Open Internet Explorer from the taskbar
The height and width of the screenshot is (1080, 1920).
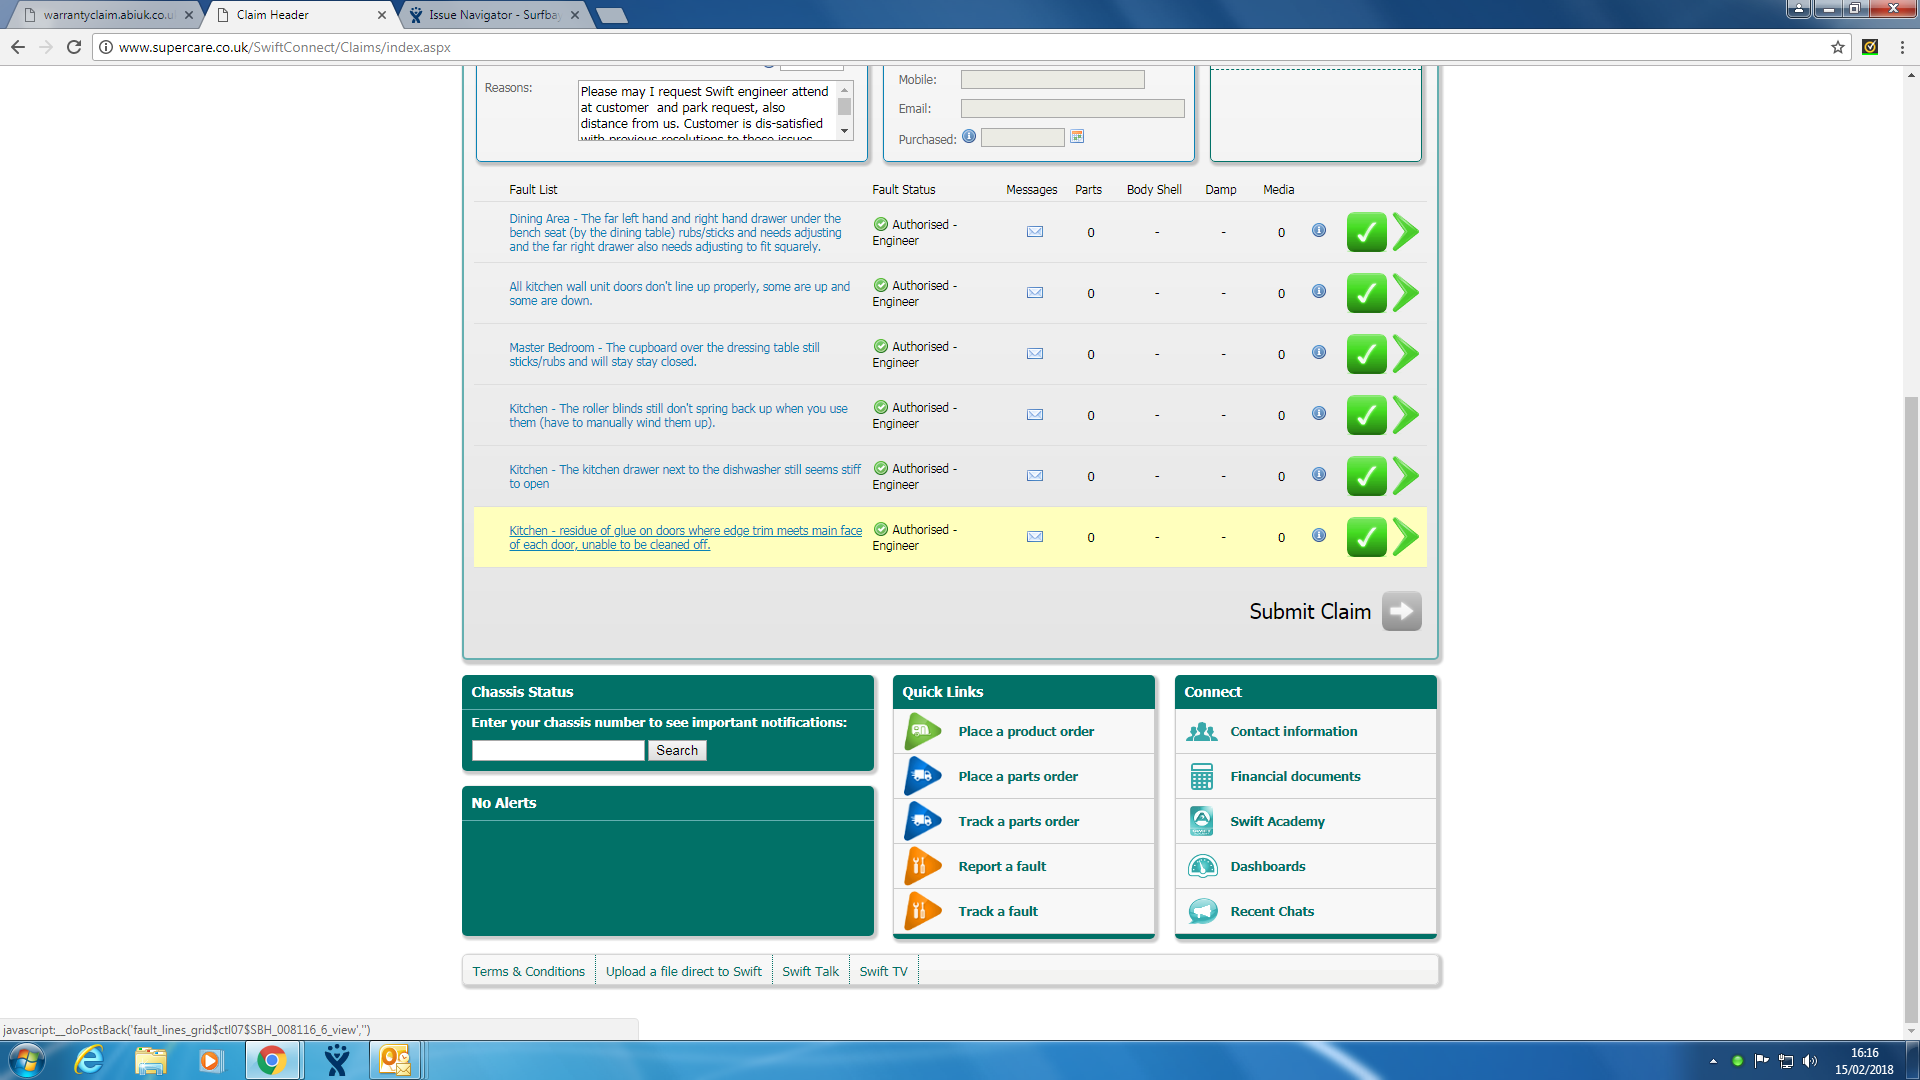(89, 1060)
